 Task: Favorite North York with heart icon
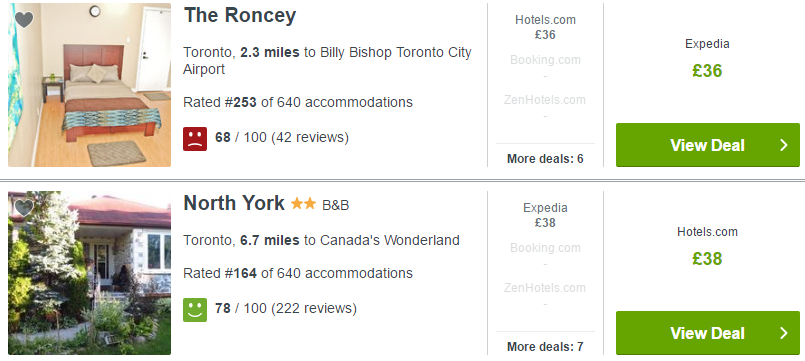[24, 208]
